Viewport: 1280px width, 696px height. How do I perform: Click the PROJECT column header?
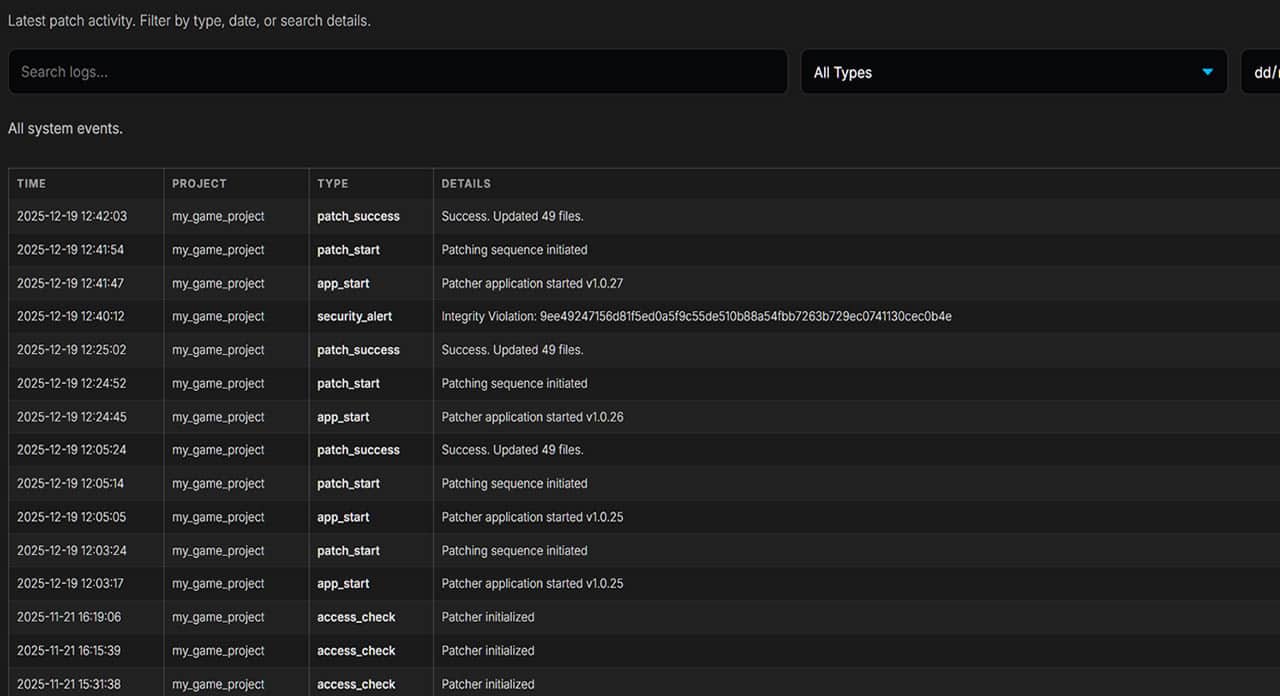pyautogui.click(x=199, y=184)
